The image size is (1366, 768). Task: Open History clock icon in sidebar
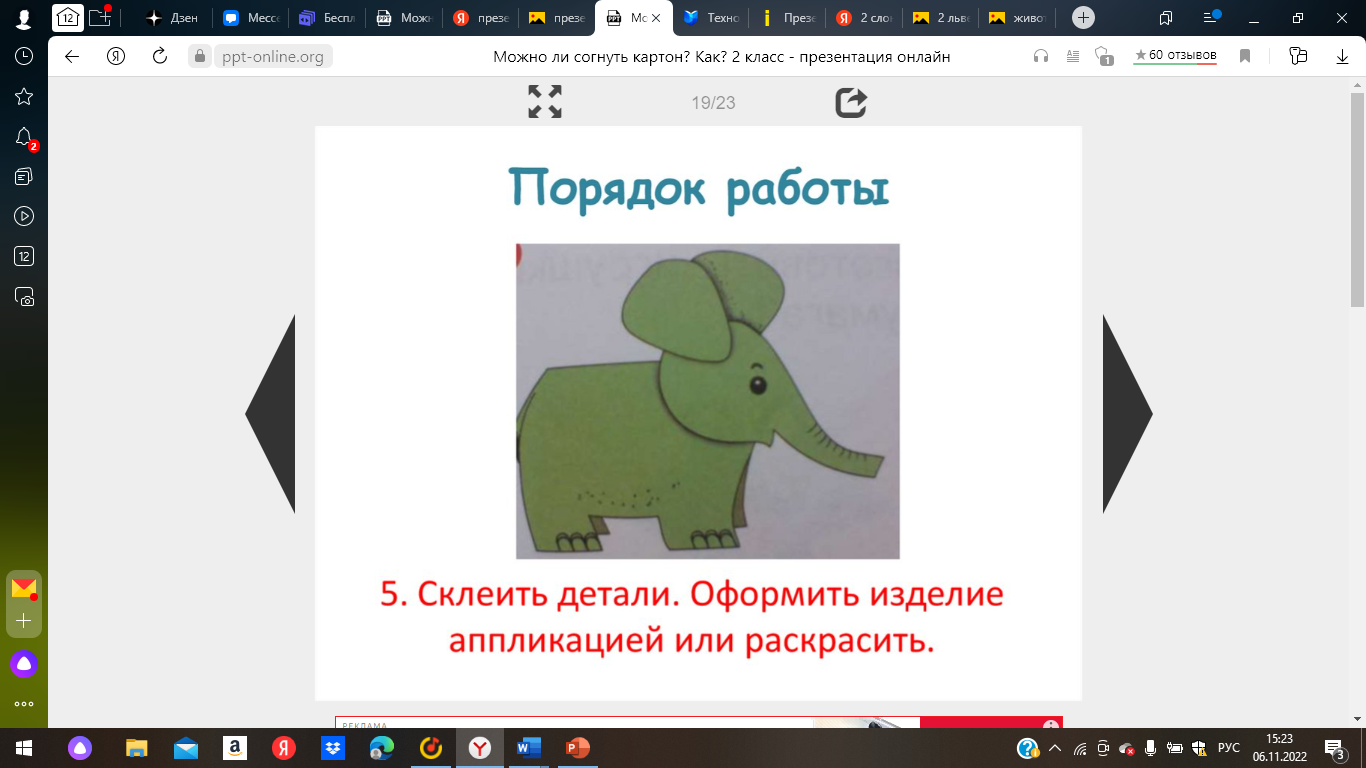24,56
